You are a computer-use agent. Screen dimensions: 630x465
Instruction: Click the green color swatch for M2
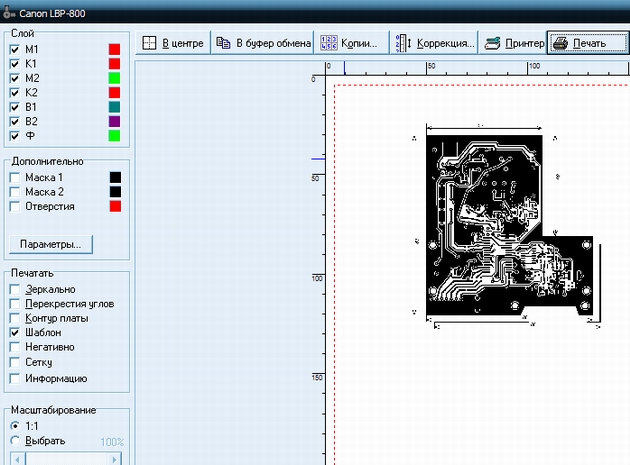(x=115, y=78)
